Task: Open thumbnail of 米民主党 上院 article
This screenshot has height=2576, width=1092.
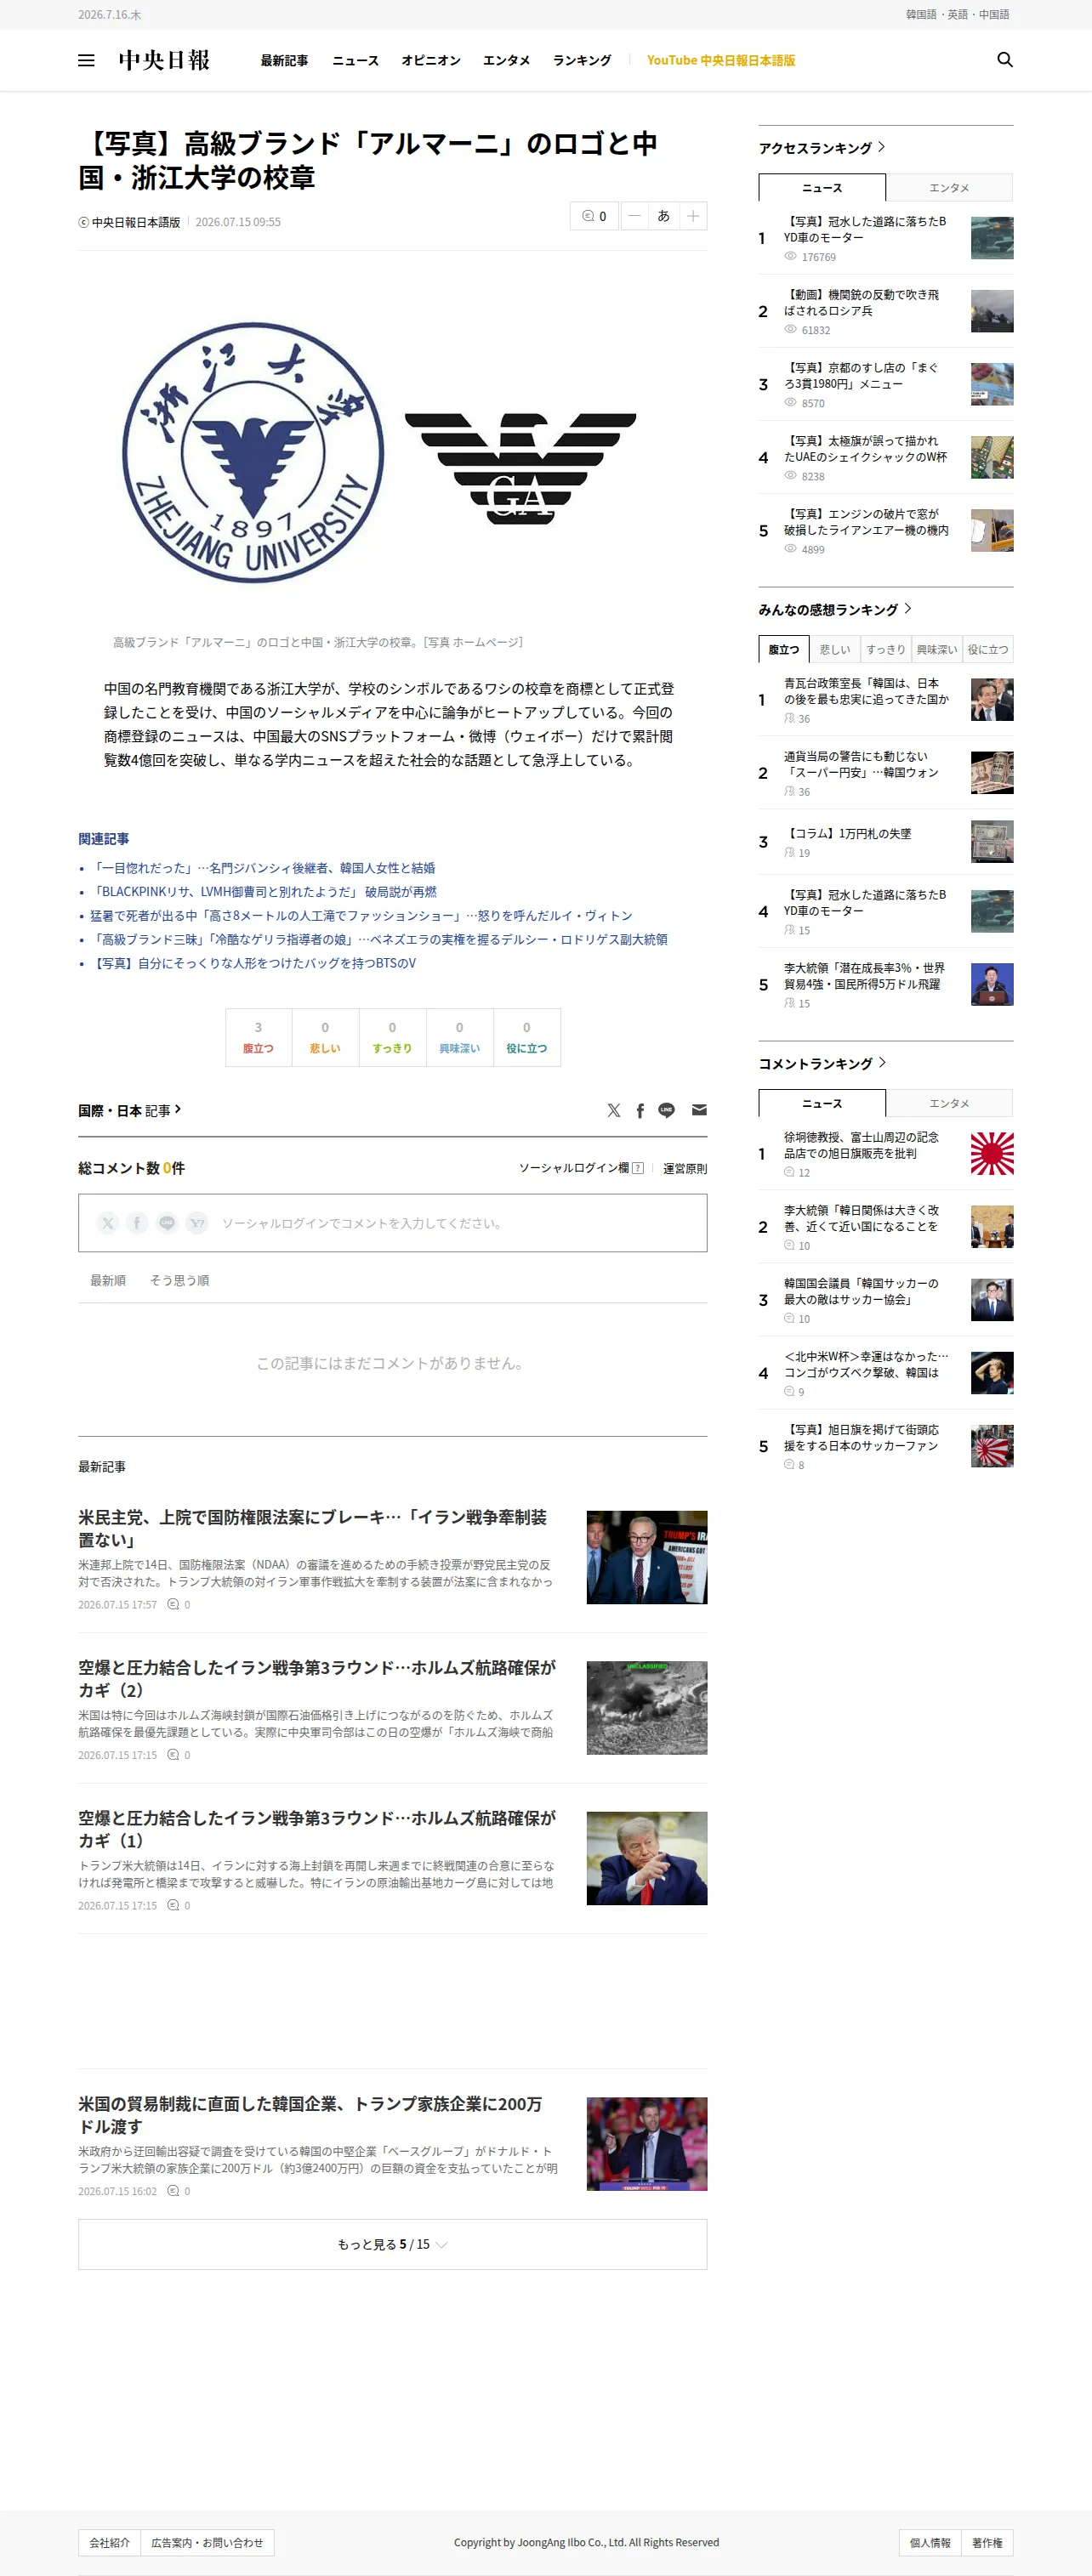Action: 647,1557
